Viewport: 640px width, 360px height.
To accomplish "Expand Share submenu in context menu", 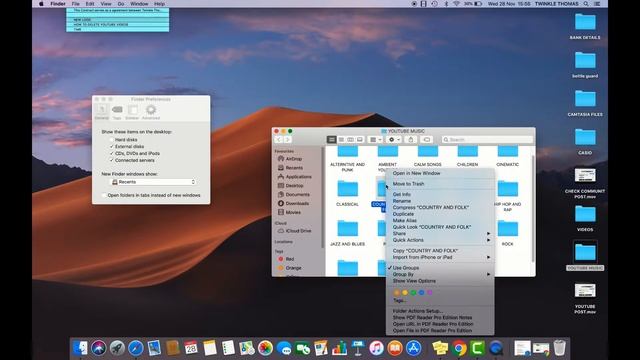I will pos(440,233).
